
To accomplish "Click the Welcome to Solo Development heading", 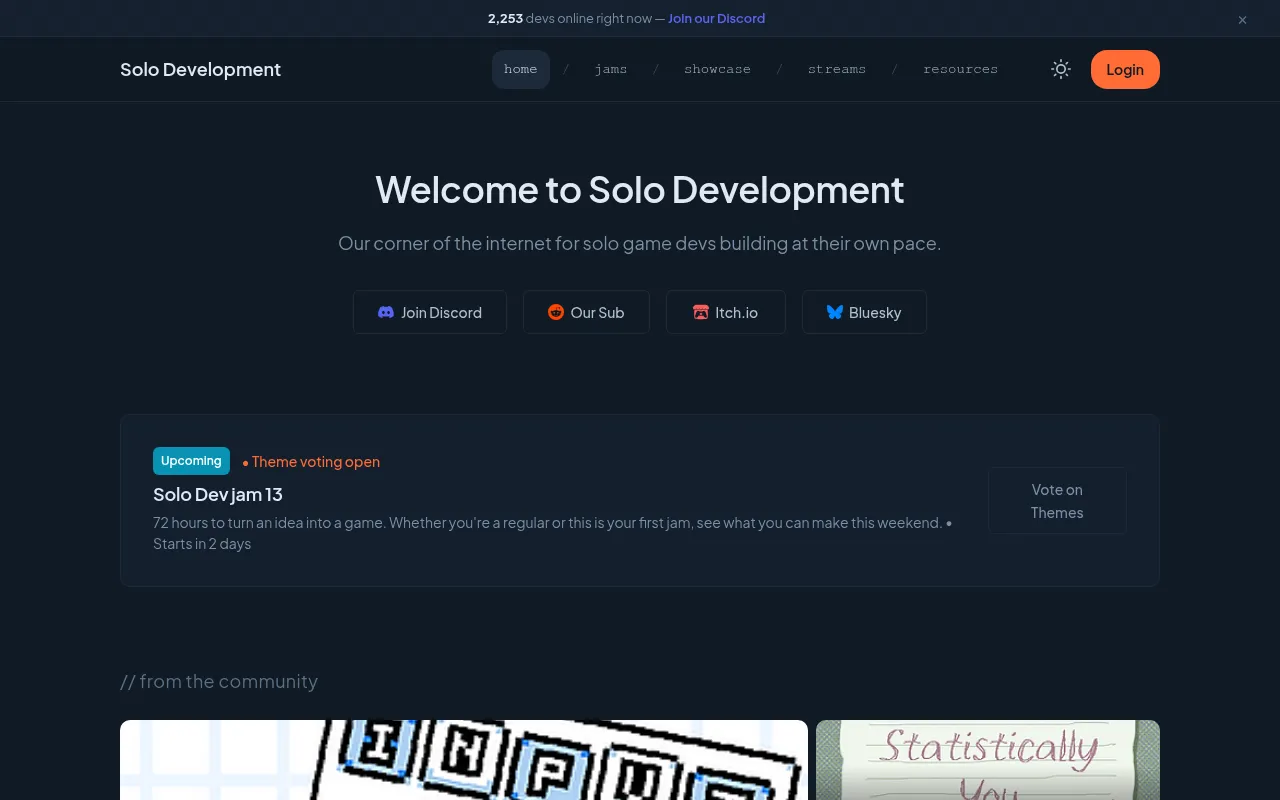I will pos(640,189).
